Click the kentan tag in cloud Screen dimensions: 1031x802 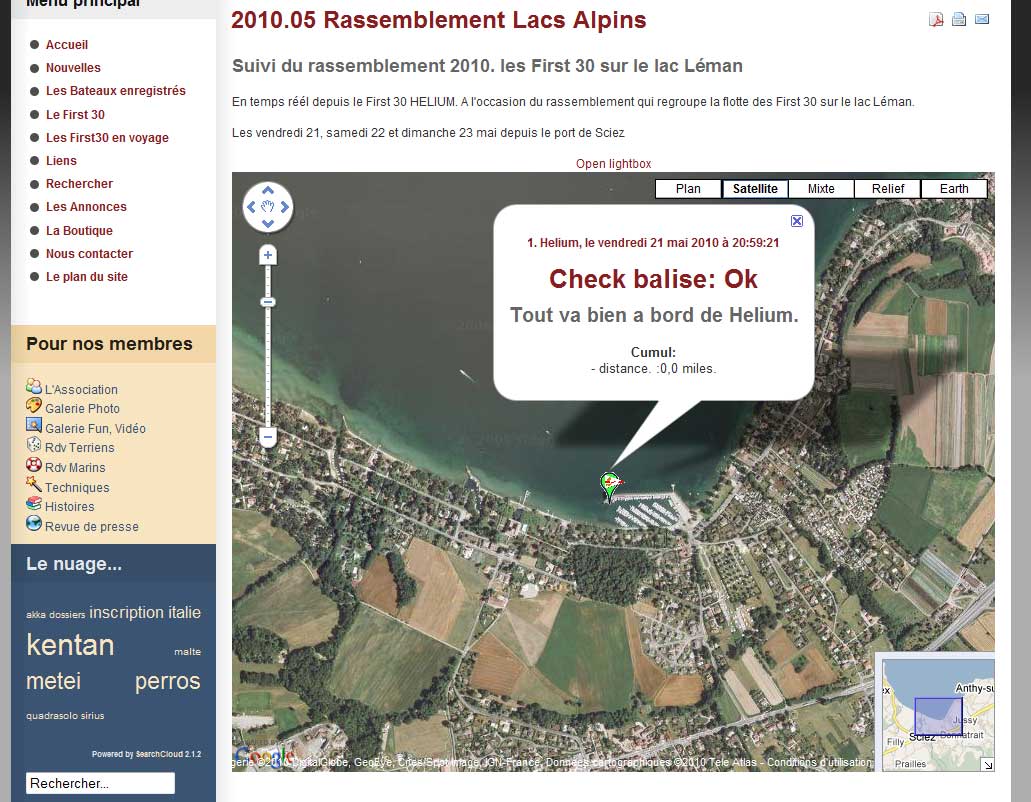coord(70,645)
